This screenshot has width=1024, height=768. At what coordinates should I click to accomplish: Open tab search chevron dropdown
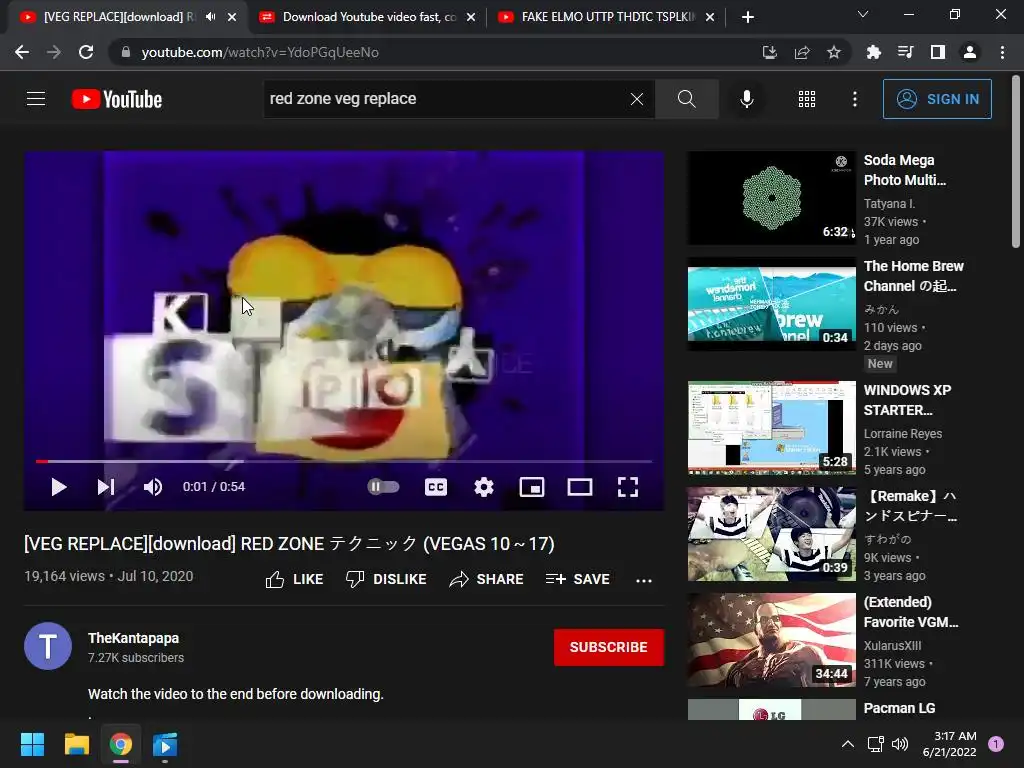[x=863, y=14]
